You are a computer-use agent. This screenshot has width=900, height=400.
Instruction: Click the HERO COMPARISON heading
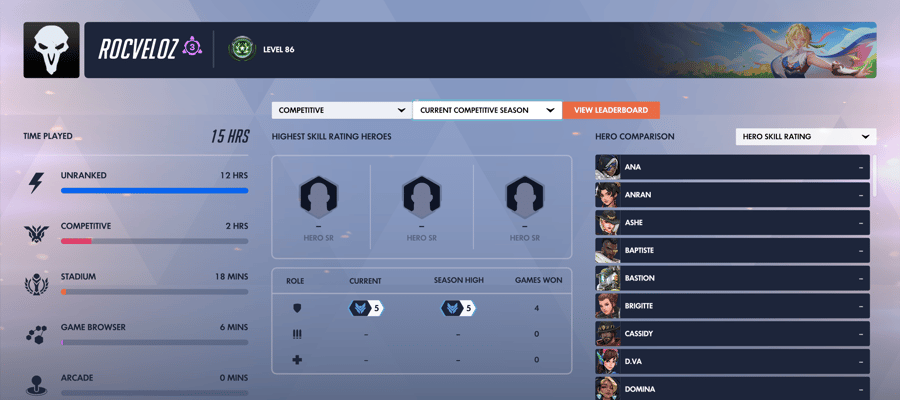tap(635, 137)
